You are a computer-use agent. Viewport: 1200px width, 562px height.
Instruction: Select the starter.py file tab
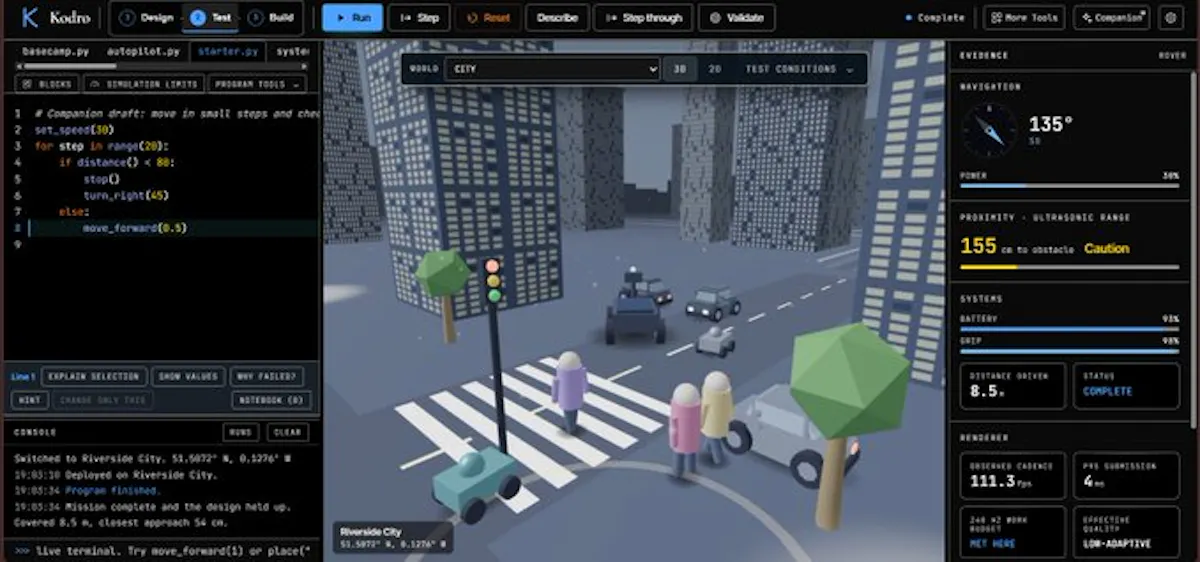(x=227, y=50)
